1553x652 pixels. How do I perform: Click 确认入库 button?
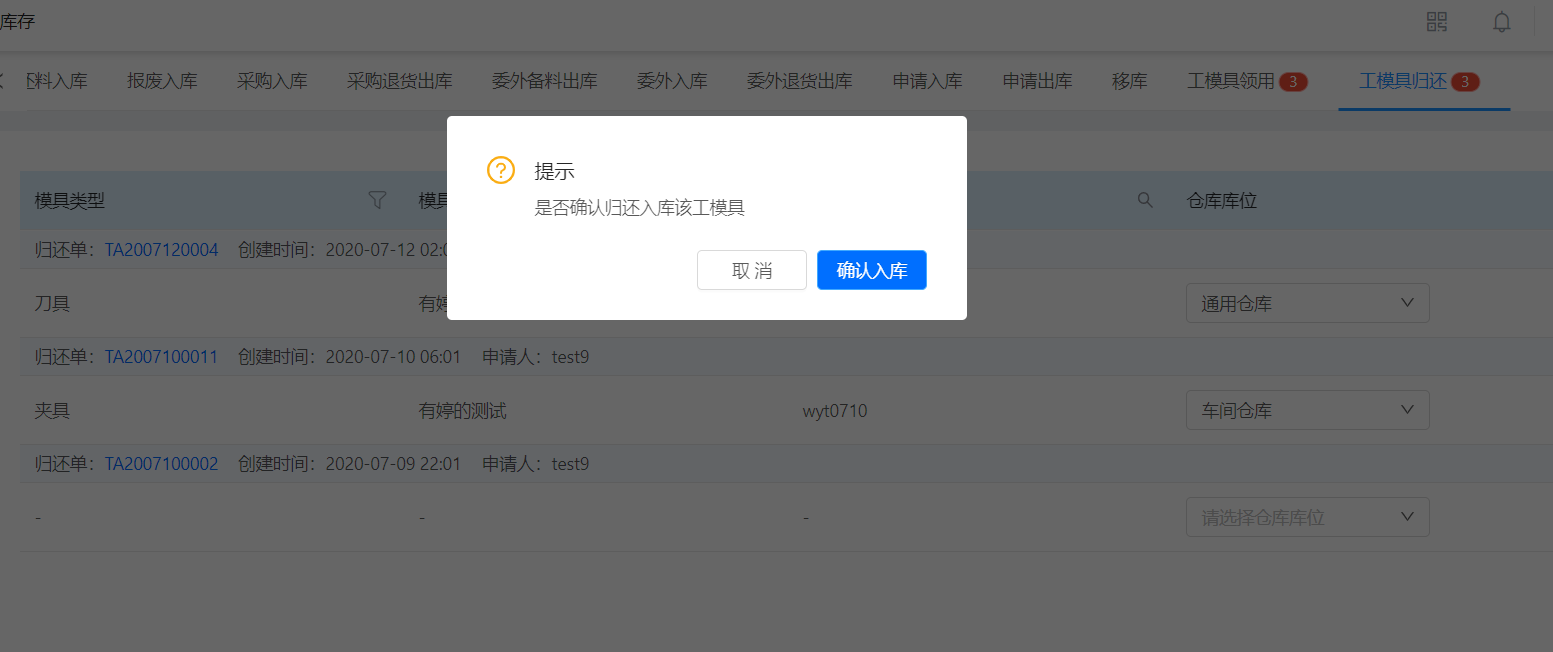[872, 270]
